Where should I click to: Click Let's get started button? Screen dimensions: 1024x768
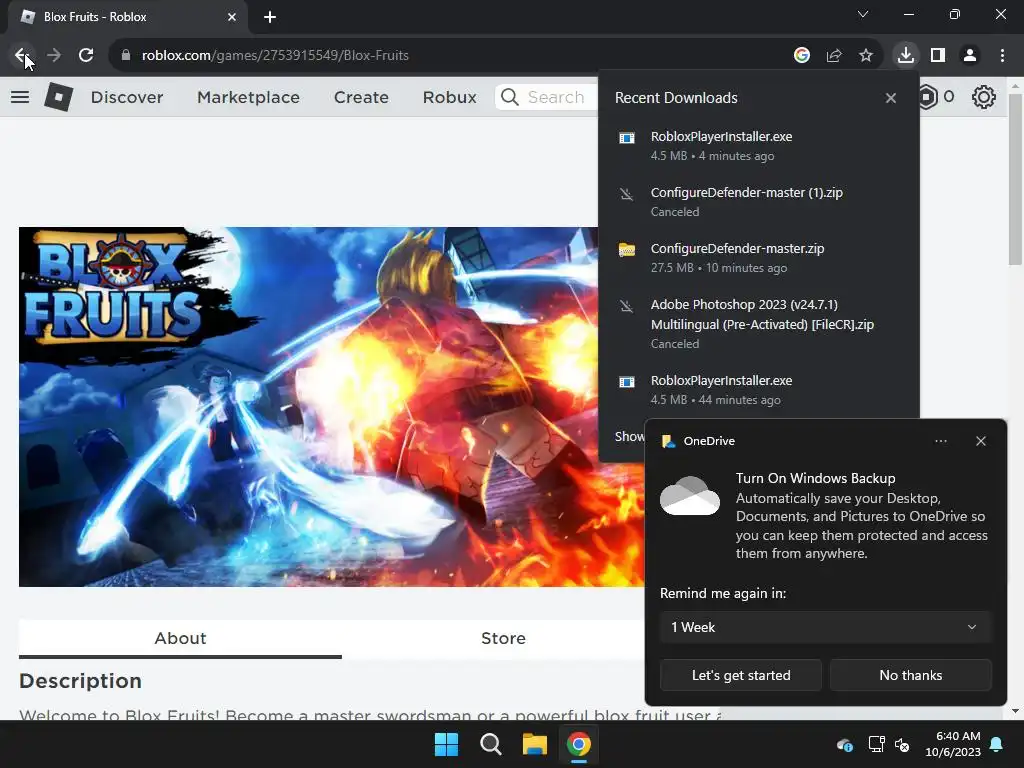(x=741, y=675)
